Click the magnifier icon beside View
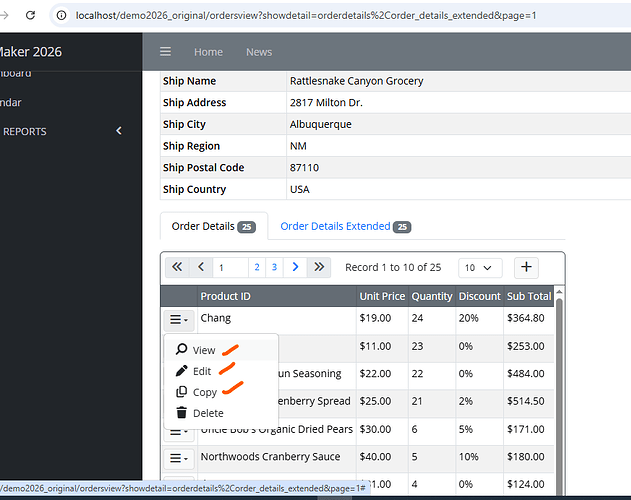 tap(181, 349)
